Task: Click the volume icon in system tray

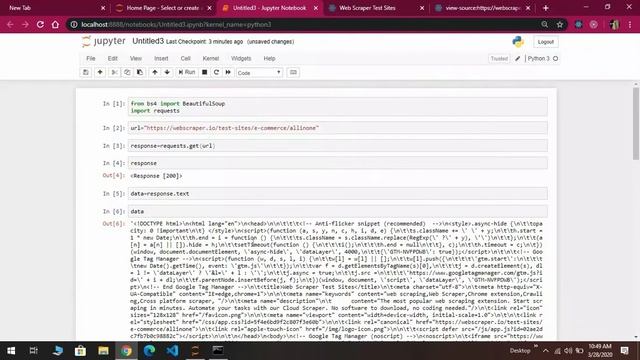Action: pyautogui.click(x=568, y=351)
